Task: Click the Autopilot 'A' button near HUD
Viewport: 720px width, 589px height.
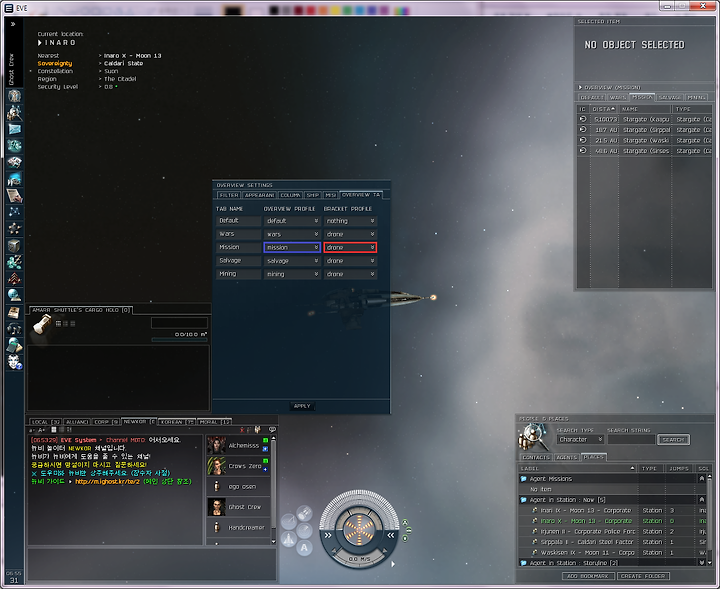Action: click(x=304, y=548)
